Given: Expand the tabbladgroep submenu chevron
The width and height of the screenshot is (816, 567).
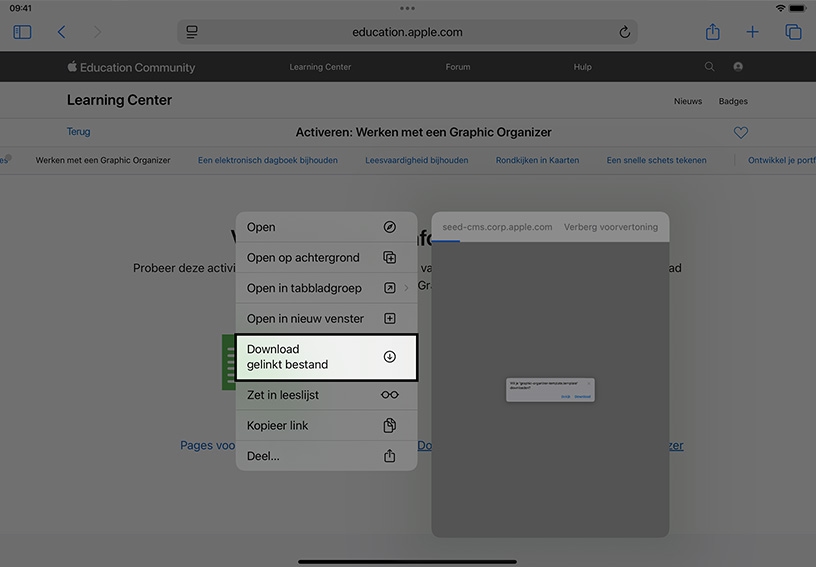Looking at the screenshot, I should pos(406,288).
